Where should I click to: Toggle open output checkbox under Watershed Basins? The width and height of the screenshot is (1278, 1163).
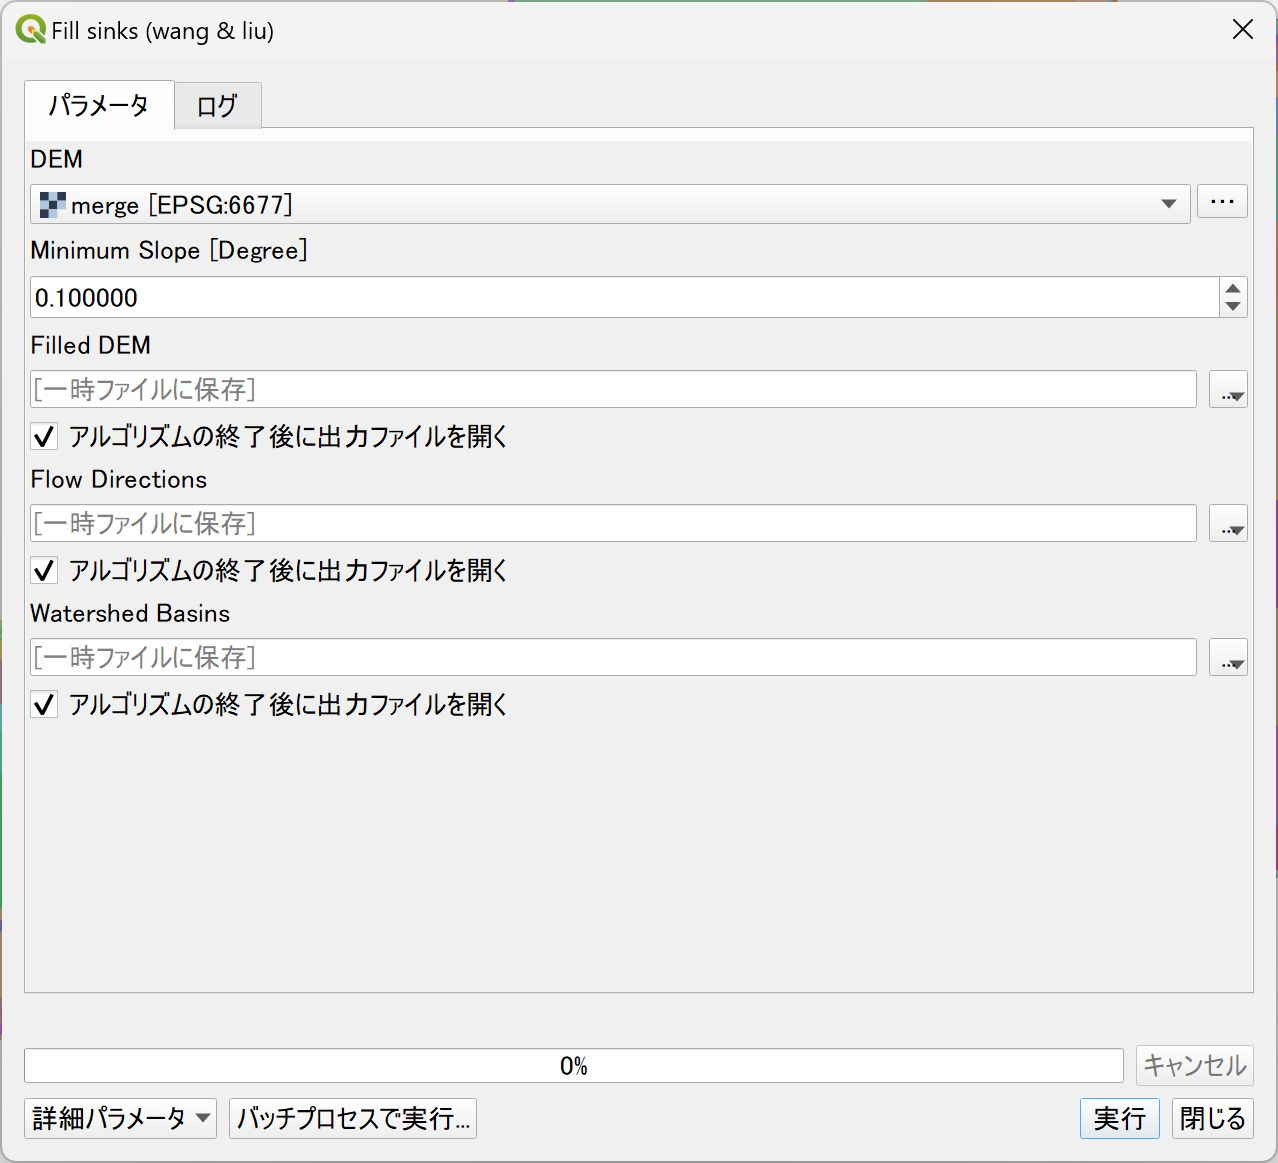[x=44, y=704]
